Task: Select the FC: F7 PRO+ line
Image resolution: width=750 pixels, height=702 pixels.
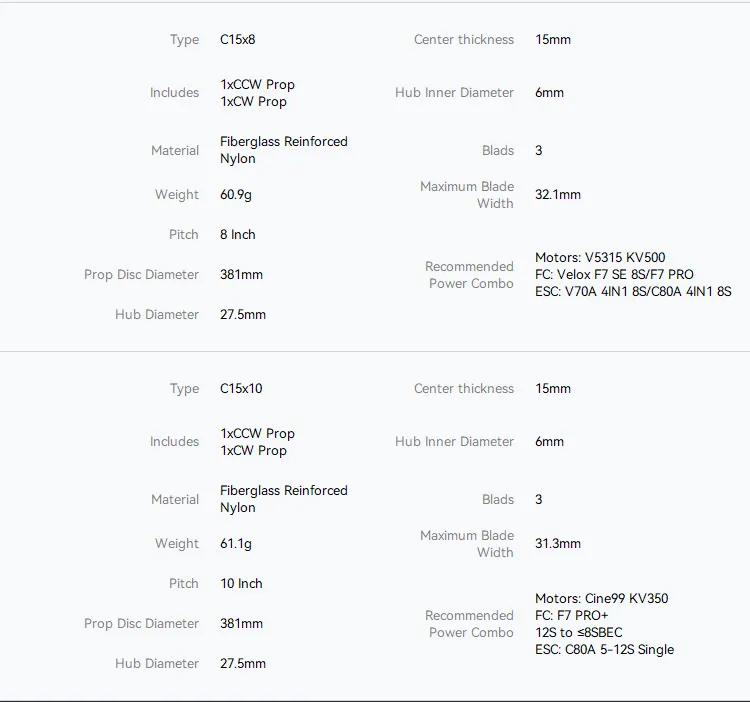Action: click(572, 616)
